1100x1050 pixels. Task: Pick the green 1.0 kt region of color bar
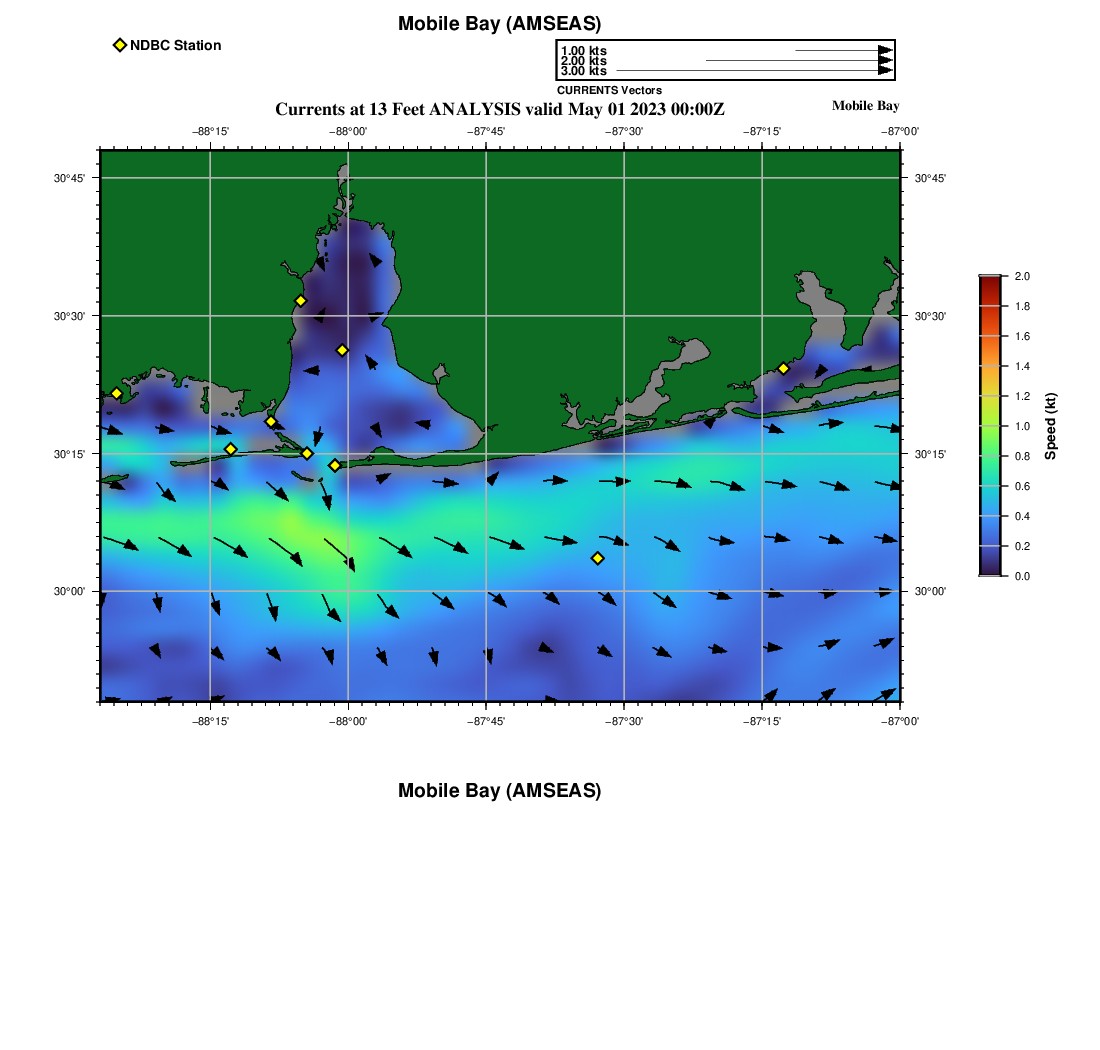[x=990, y=426]
